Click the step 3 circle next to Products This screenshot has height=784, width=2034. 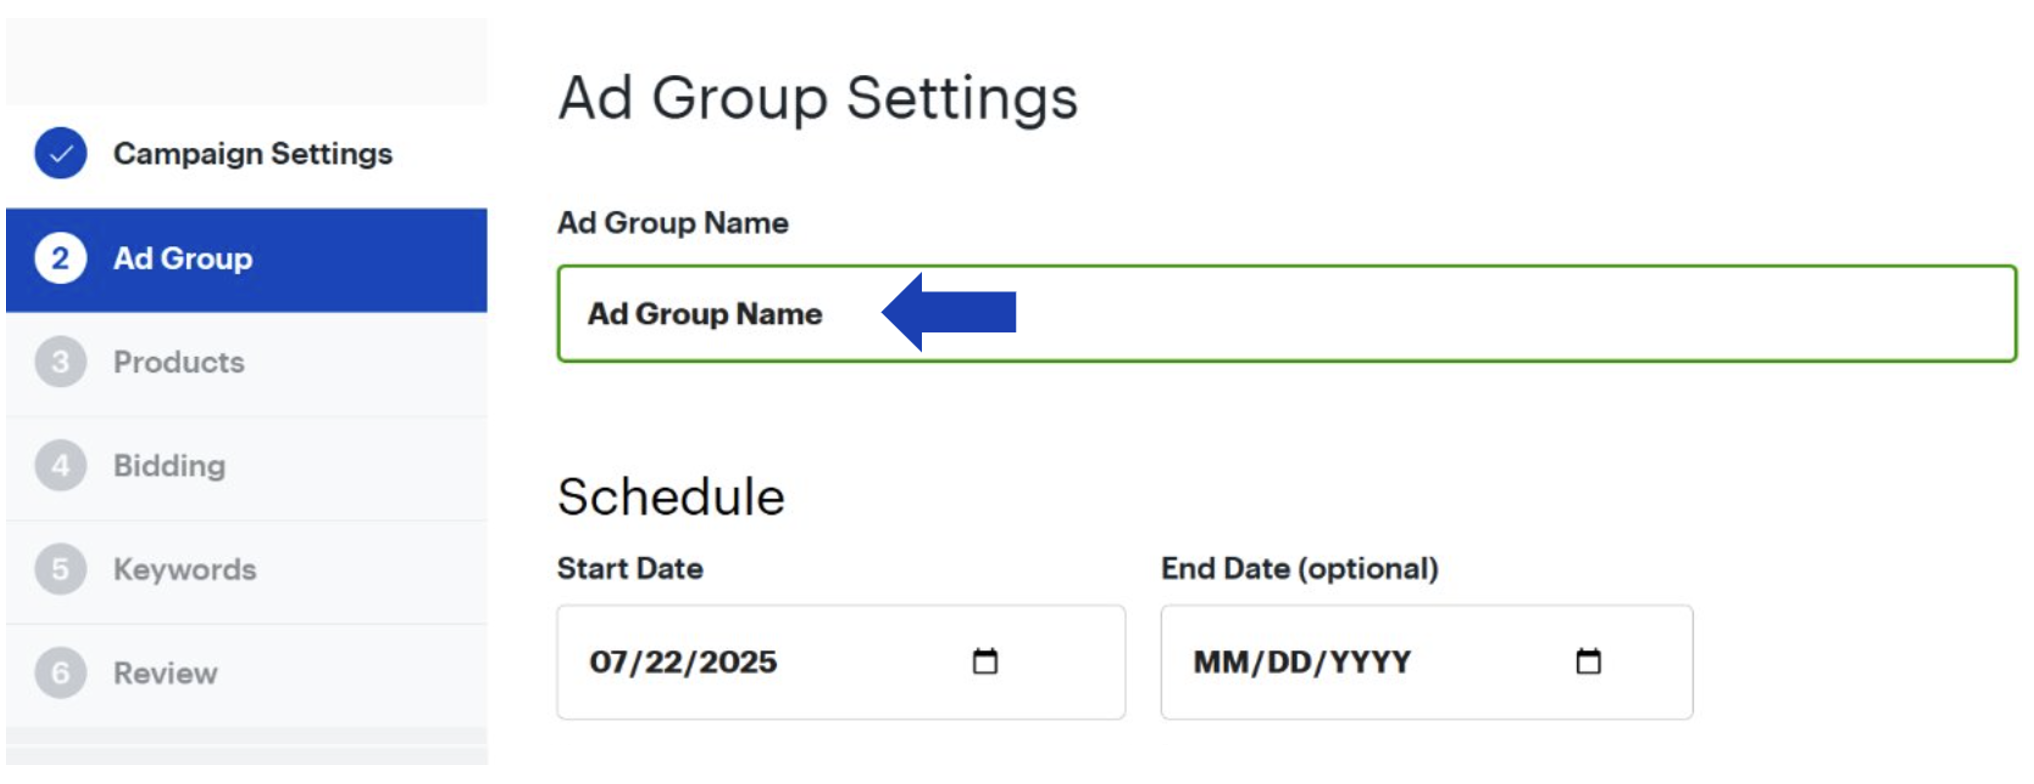pos(60,362)
